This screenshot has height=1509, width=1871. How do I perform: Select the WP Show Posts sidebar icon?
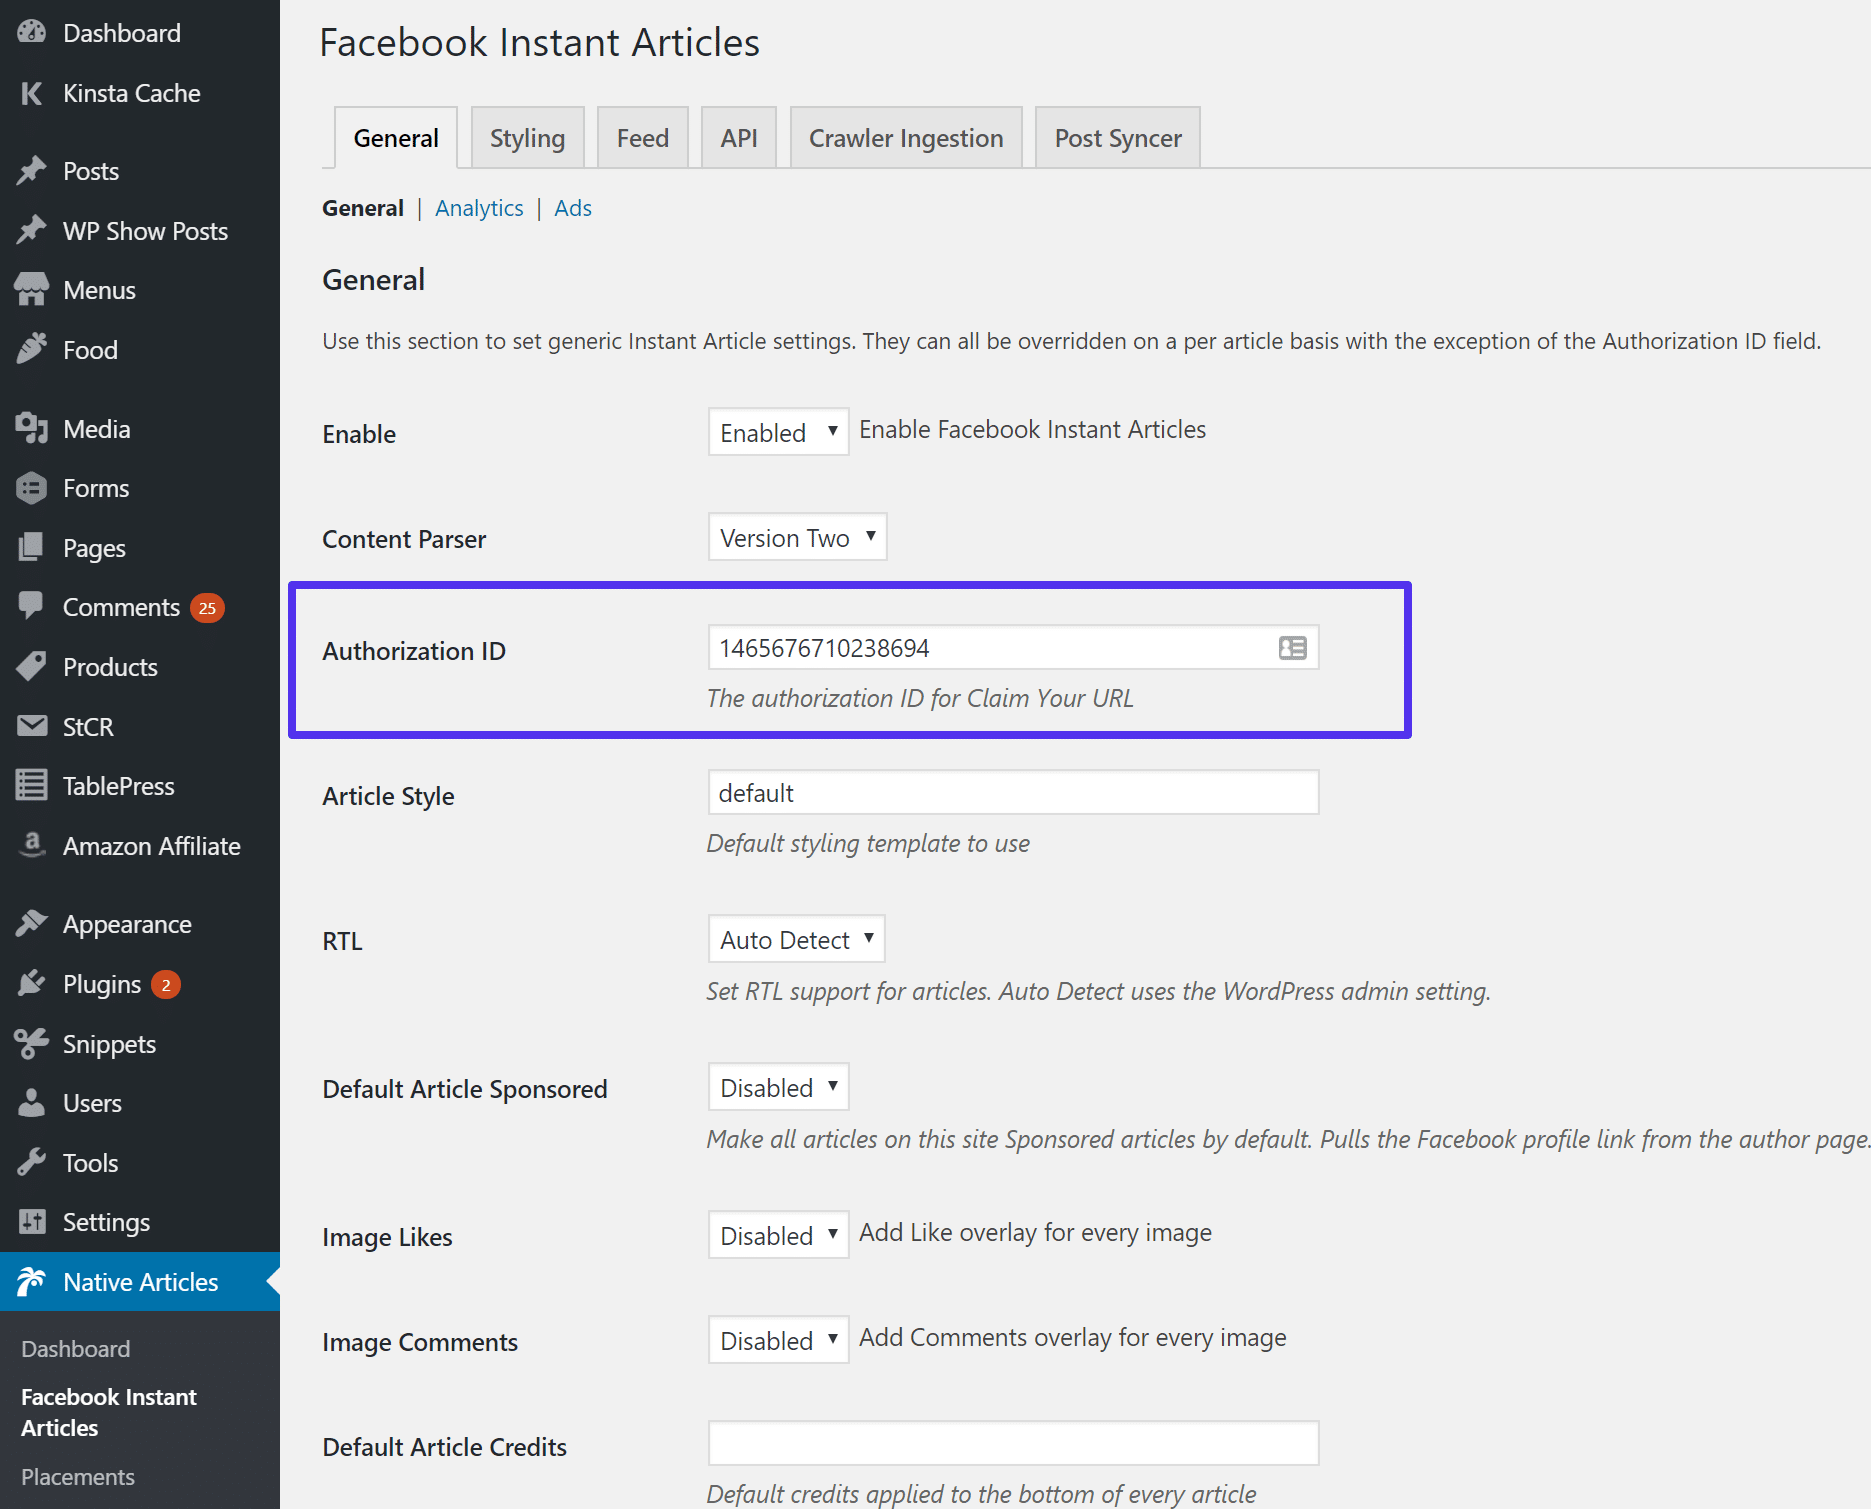(x=33, y=230)
